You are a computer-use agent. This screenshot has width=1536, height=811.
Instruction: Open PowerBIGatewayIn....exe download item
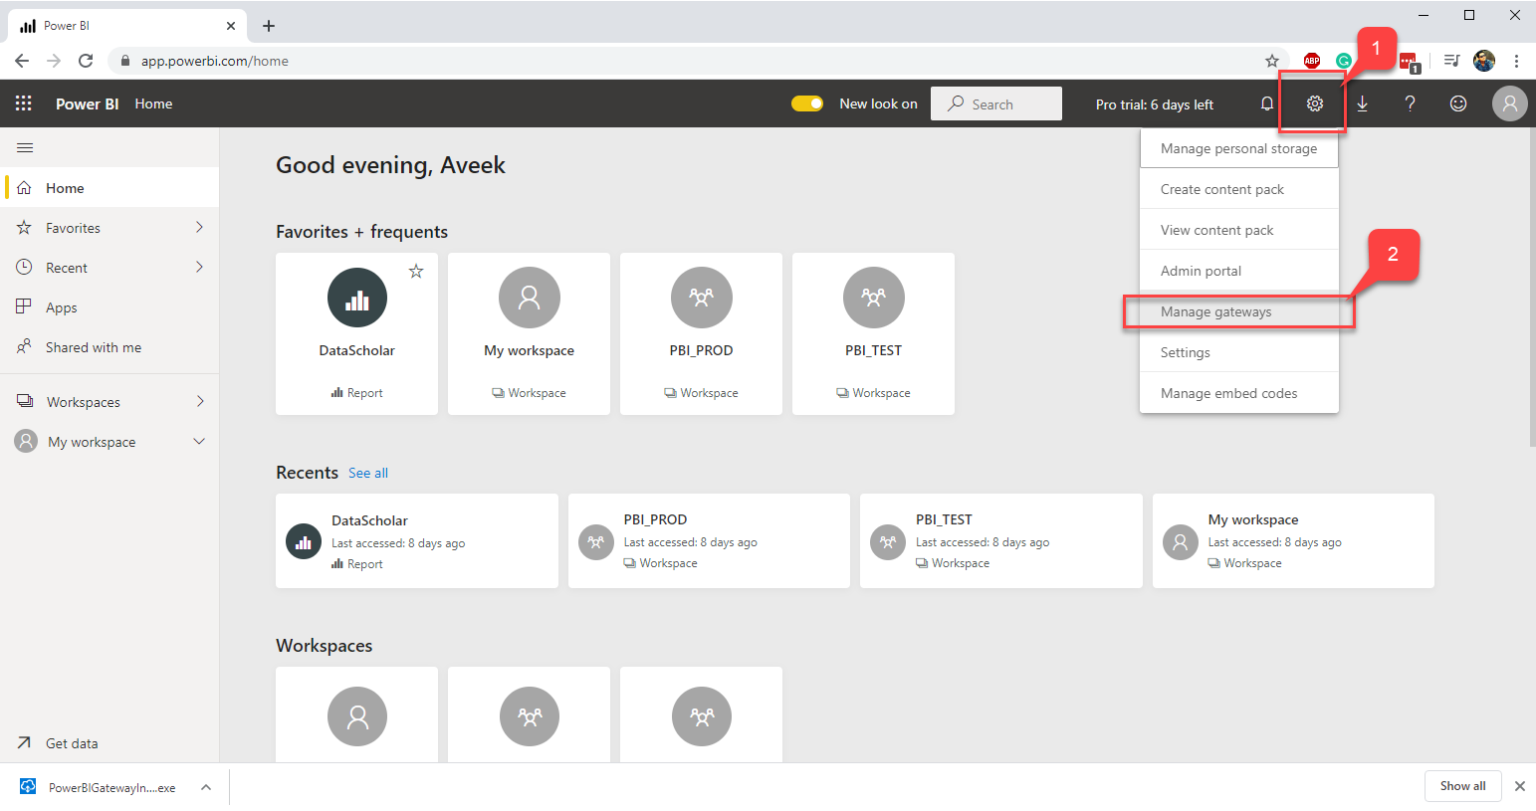tap(100, 787)
